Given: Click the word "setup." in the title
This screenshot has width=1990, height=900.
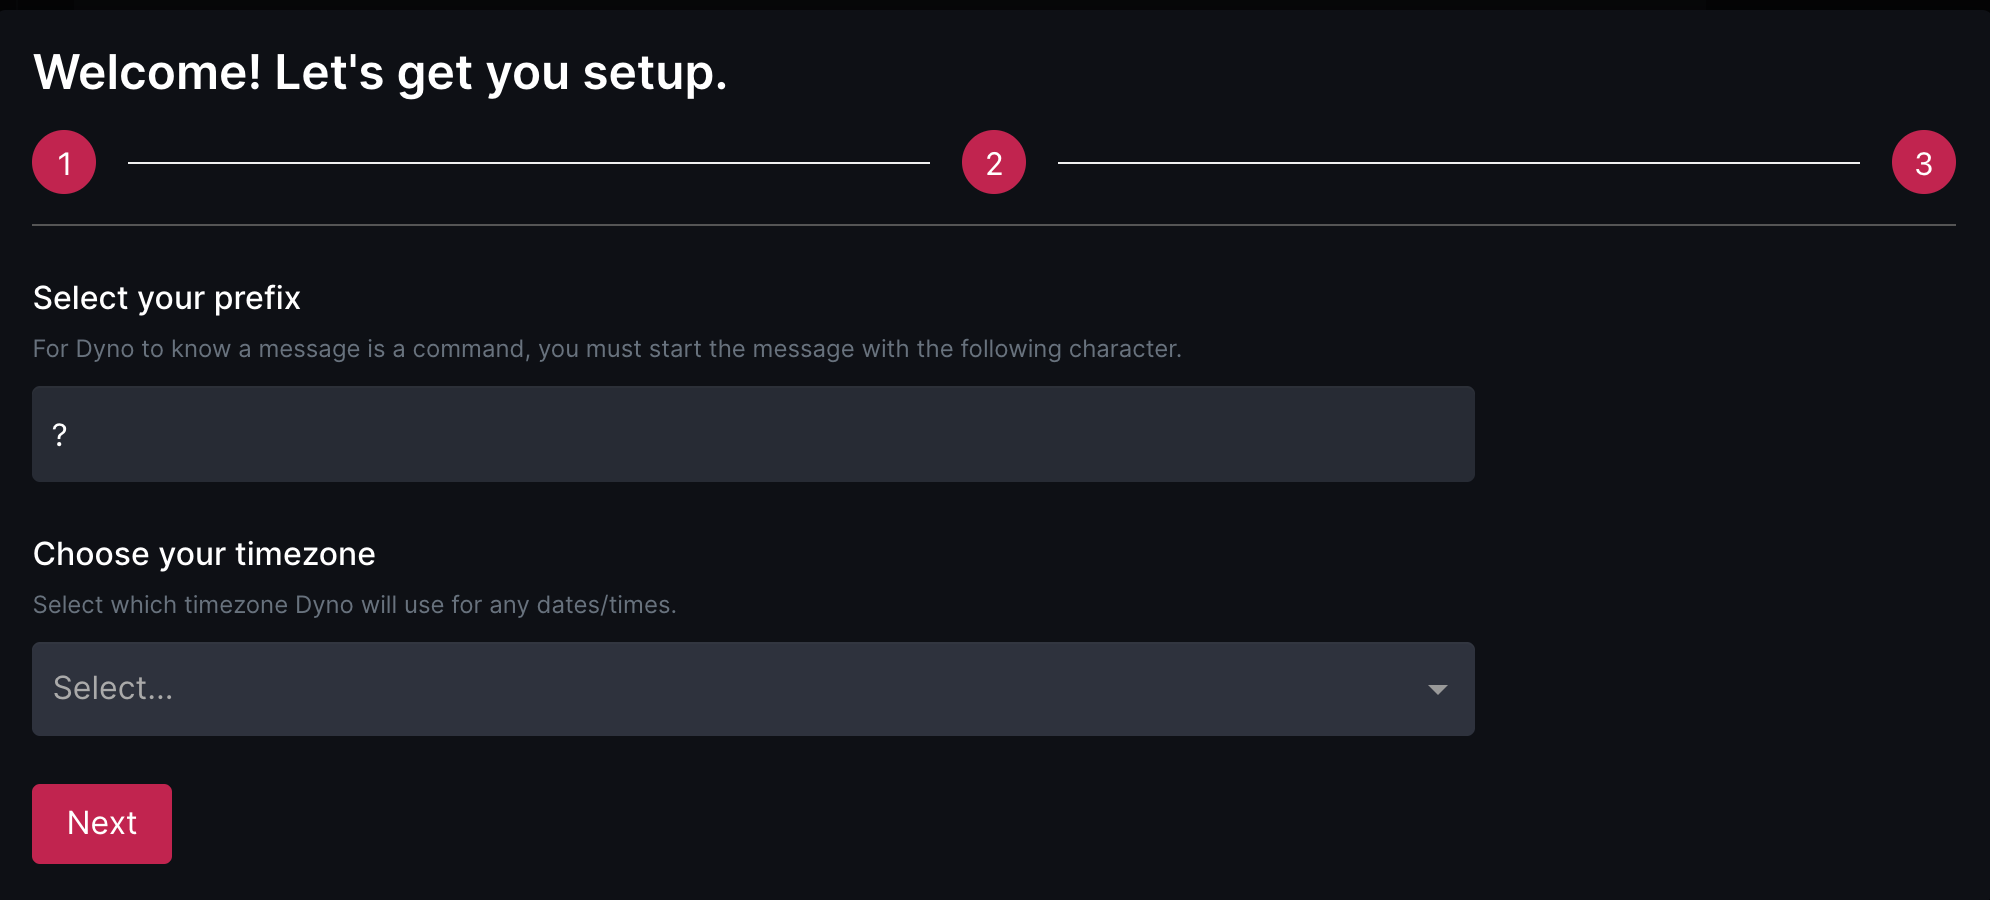Looking at the screenshot, I should pyautogui.click(x=654, y=73).
